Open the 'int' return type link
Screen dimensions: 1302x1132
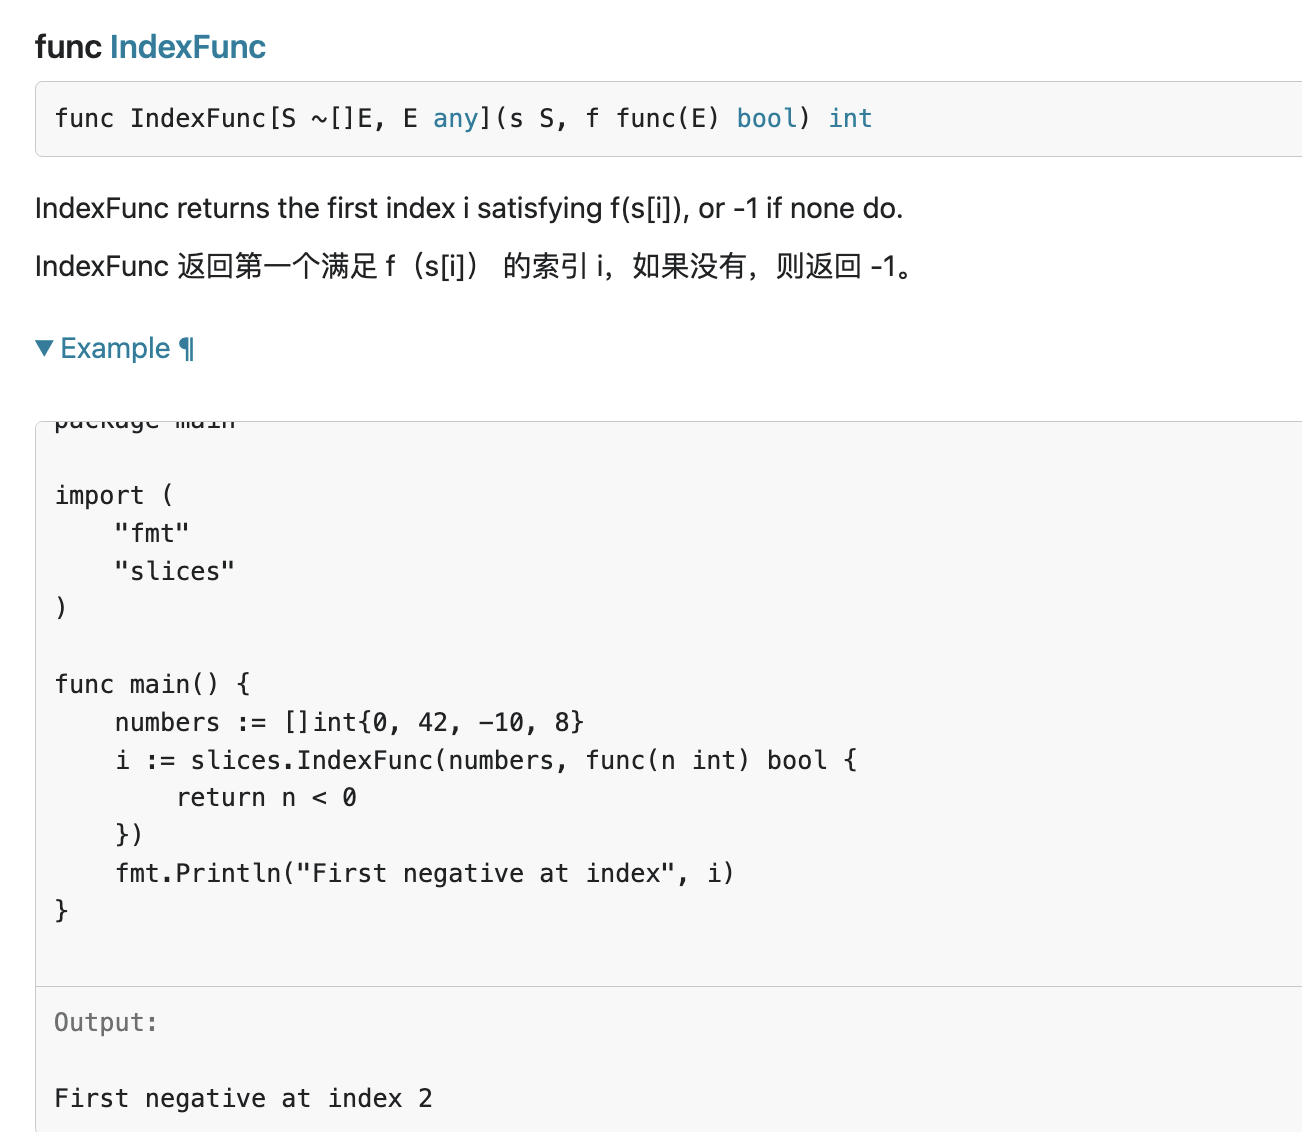click(850, 119)
